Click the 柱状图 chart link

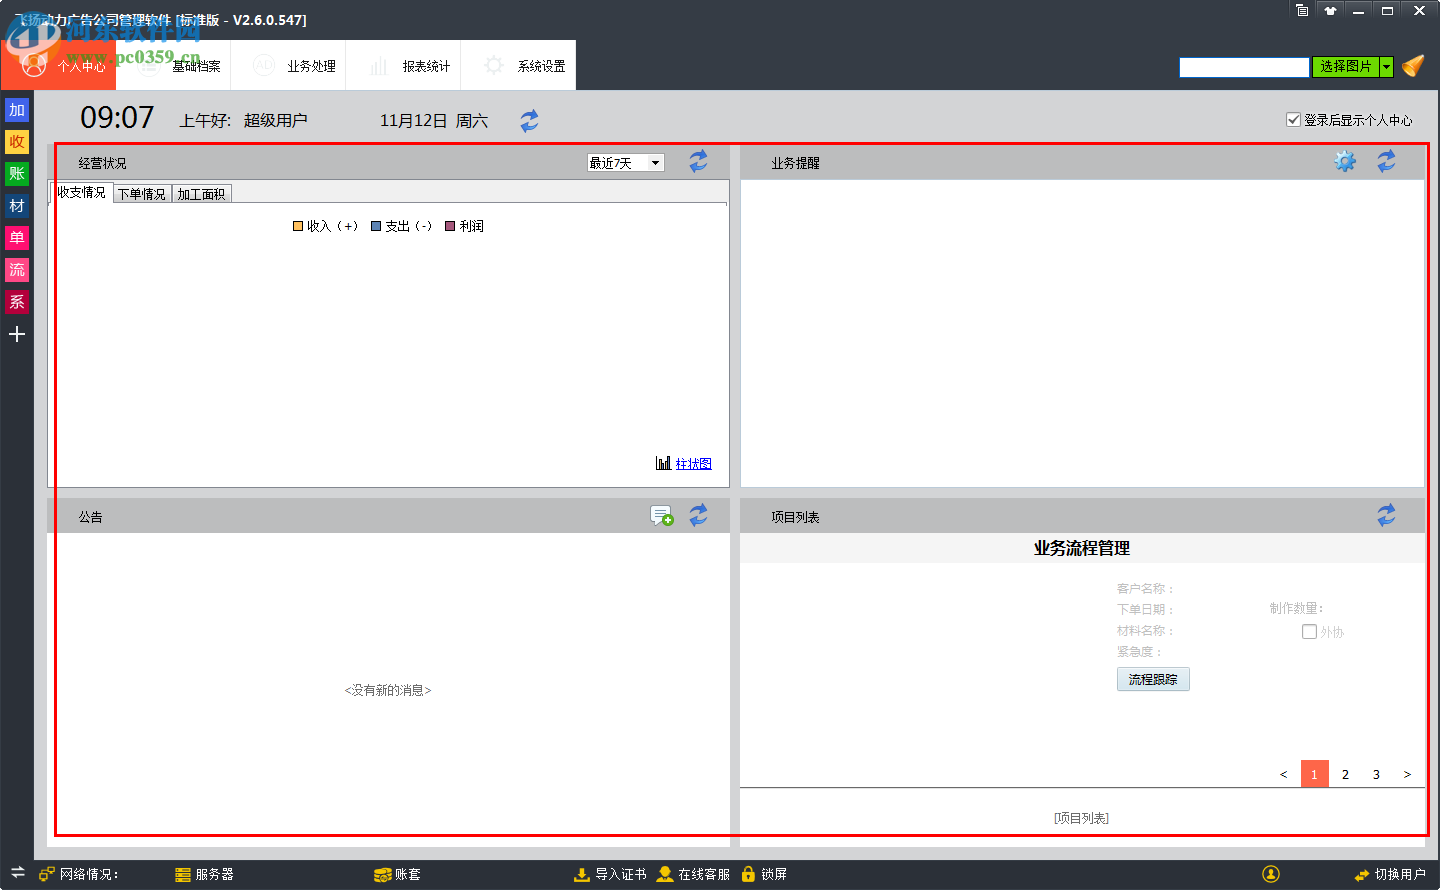(x=693, y=464)
